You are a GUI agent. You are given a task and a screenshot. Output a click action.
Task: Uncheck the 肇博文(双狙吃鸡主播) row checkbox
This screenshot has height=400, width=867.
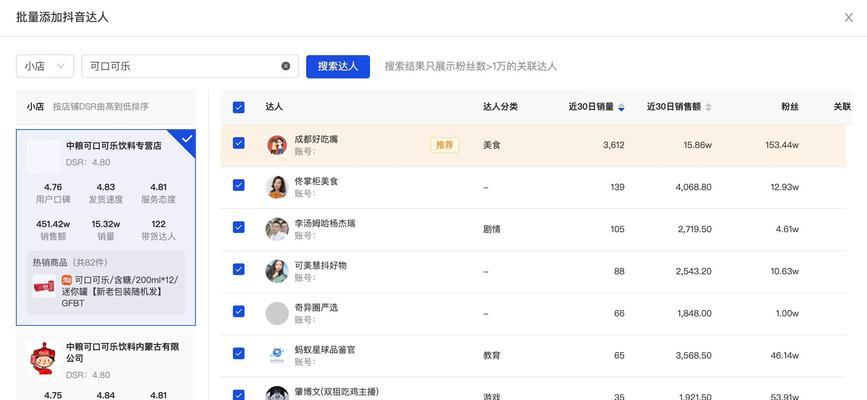tap(238, 395)
